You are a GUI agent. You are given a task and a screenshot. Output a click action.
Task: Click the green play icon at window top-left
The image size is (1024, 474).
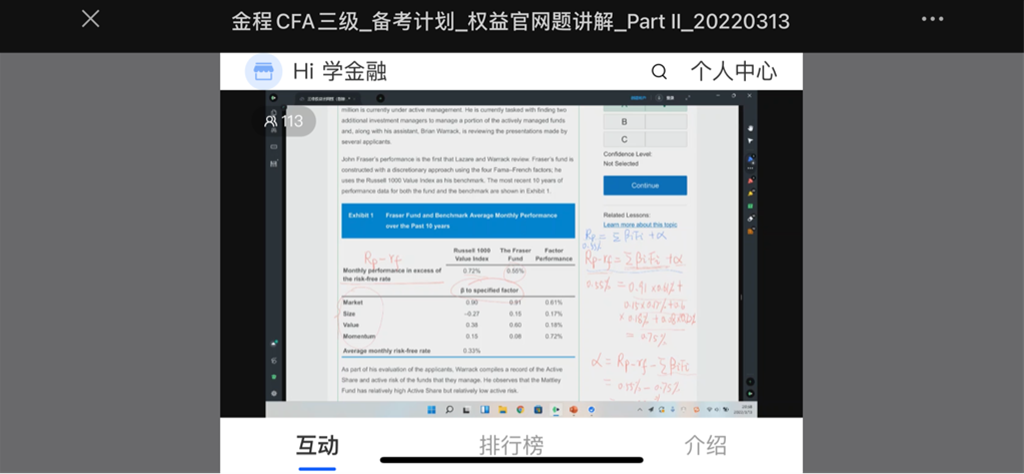pyautogui.click(x=274, y=98)
